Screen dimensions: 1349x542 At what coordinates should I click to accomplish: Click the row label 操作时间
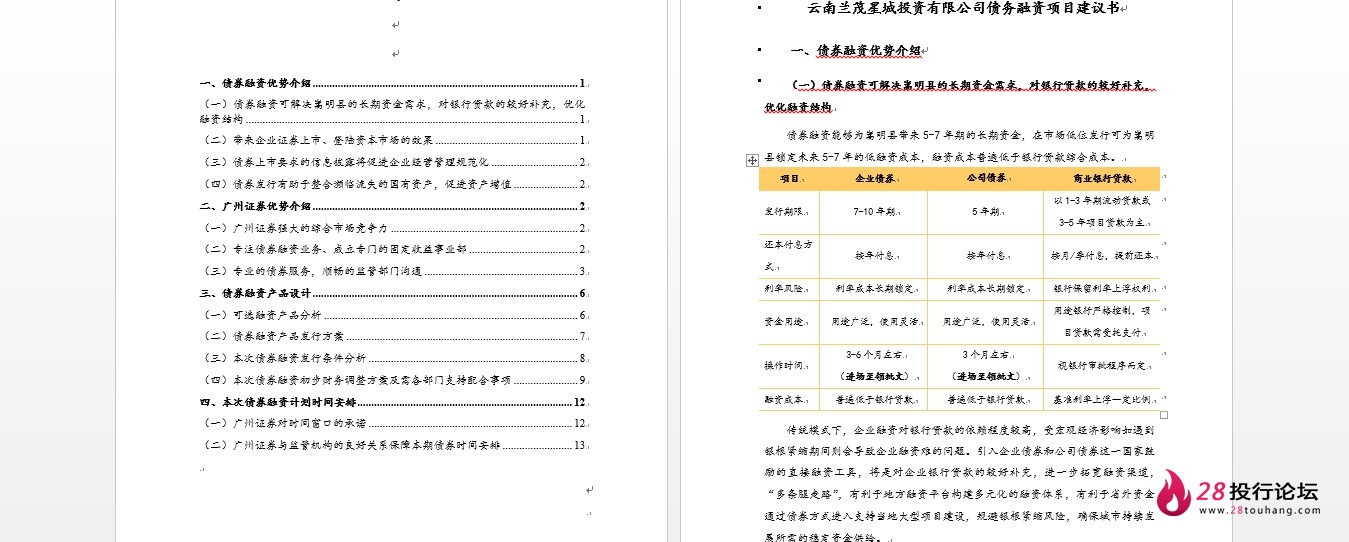(787, 365)
